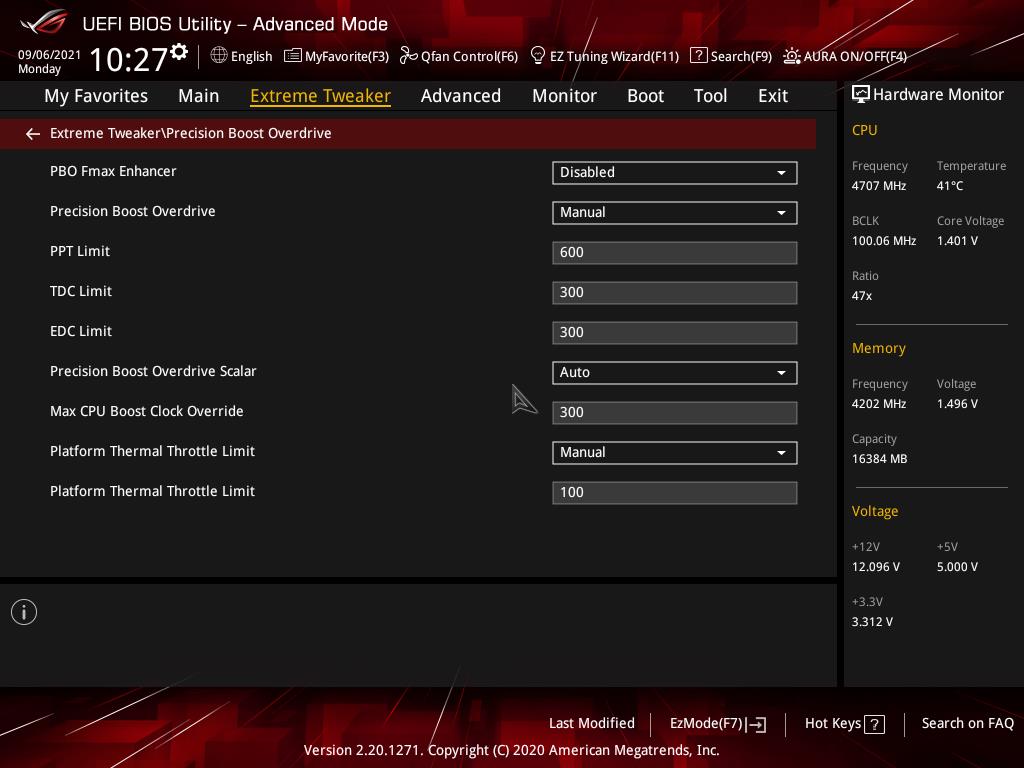Screen dimensions: 1024x768
Task: Open Precision Boost Overdrive Scalar dropdown
Action: 675,372
